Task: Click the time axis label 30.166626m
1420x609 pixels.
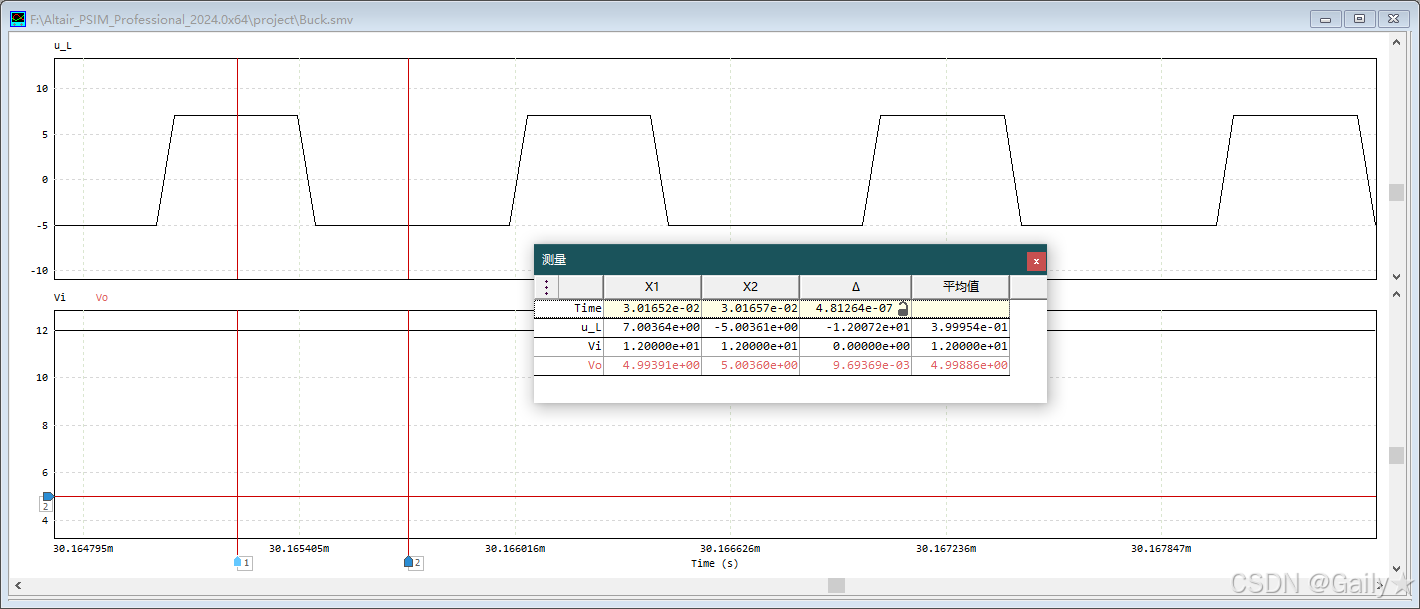Action: (x=730, y=548)
